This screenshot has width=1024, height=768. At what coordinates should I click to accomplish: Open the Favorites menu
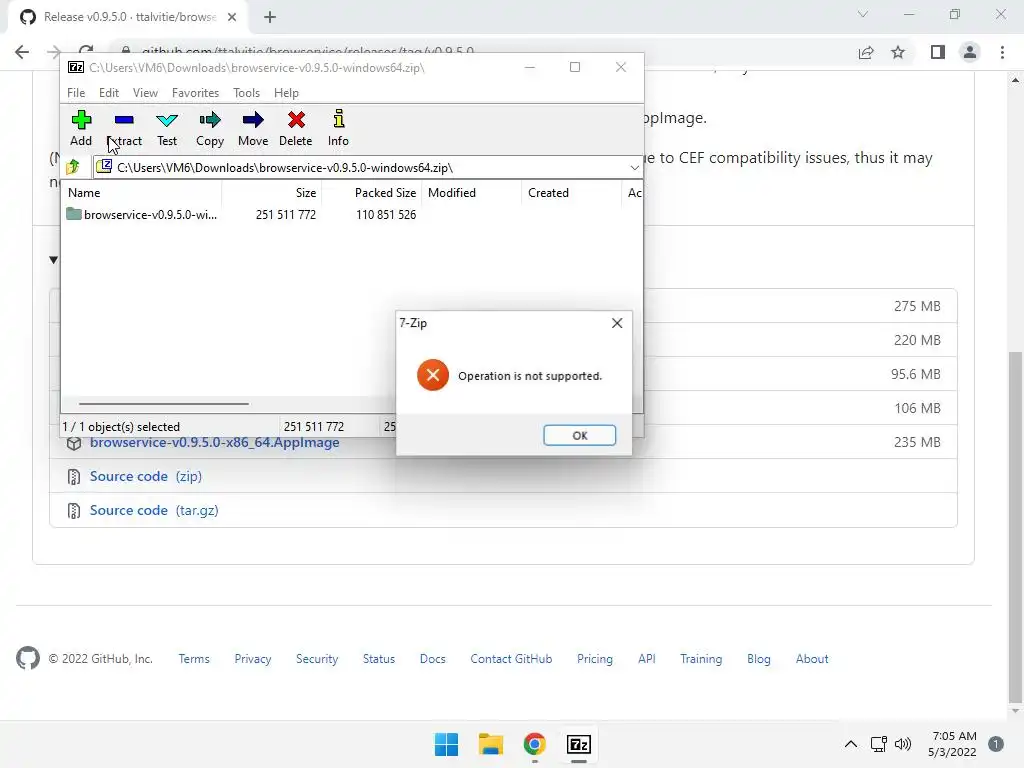[x=195, y=93]
